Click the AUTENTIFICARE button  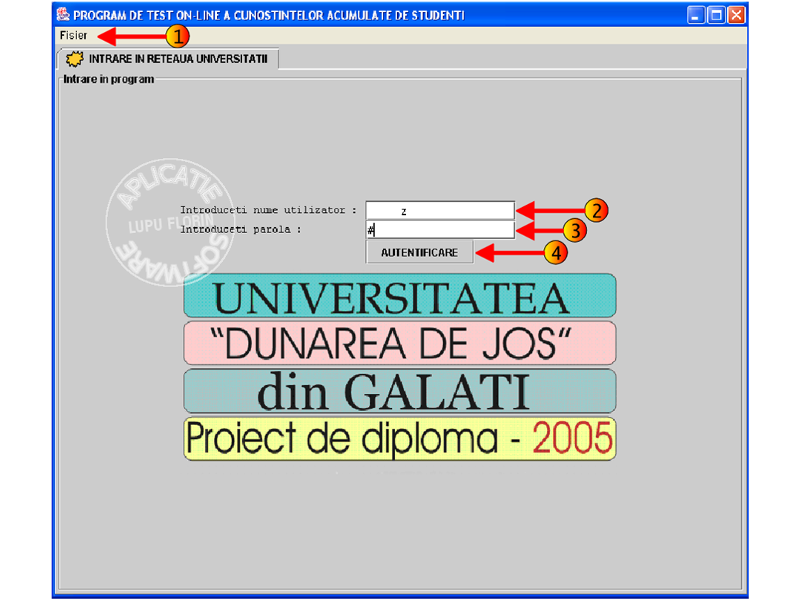(x=419, y=252)
